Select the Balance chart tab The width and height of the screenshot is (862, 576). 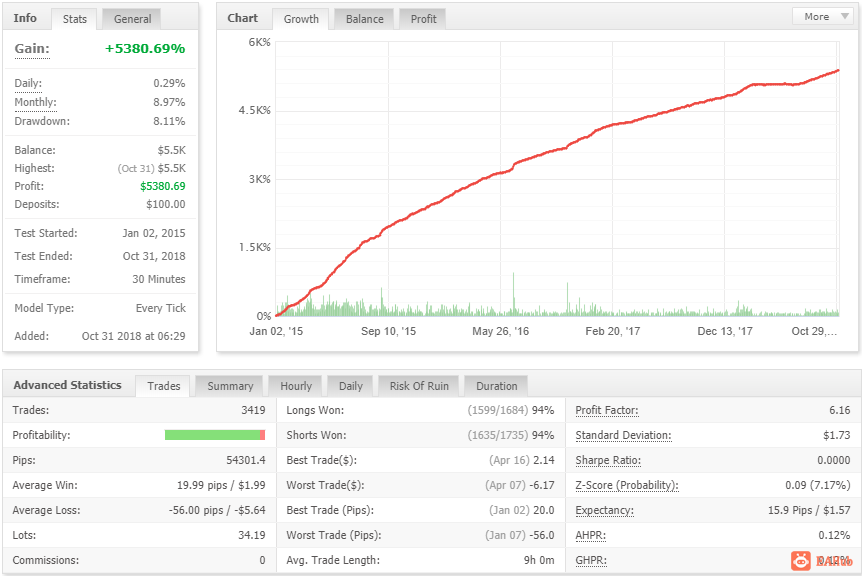pos(364,19)
